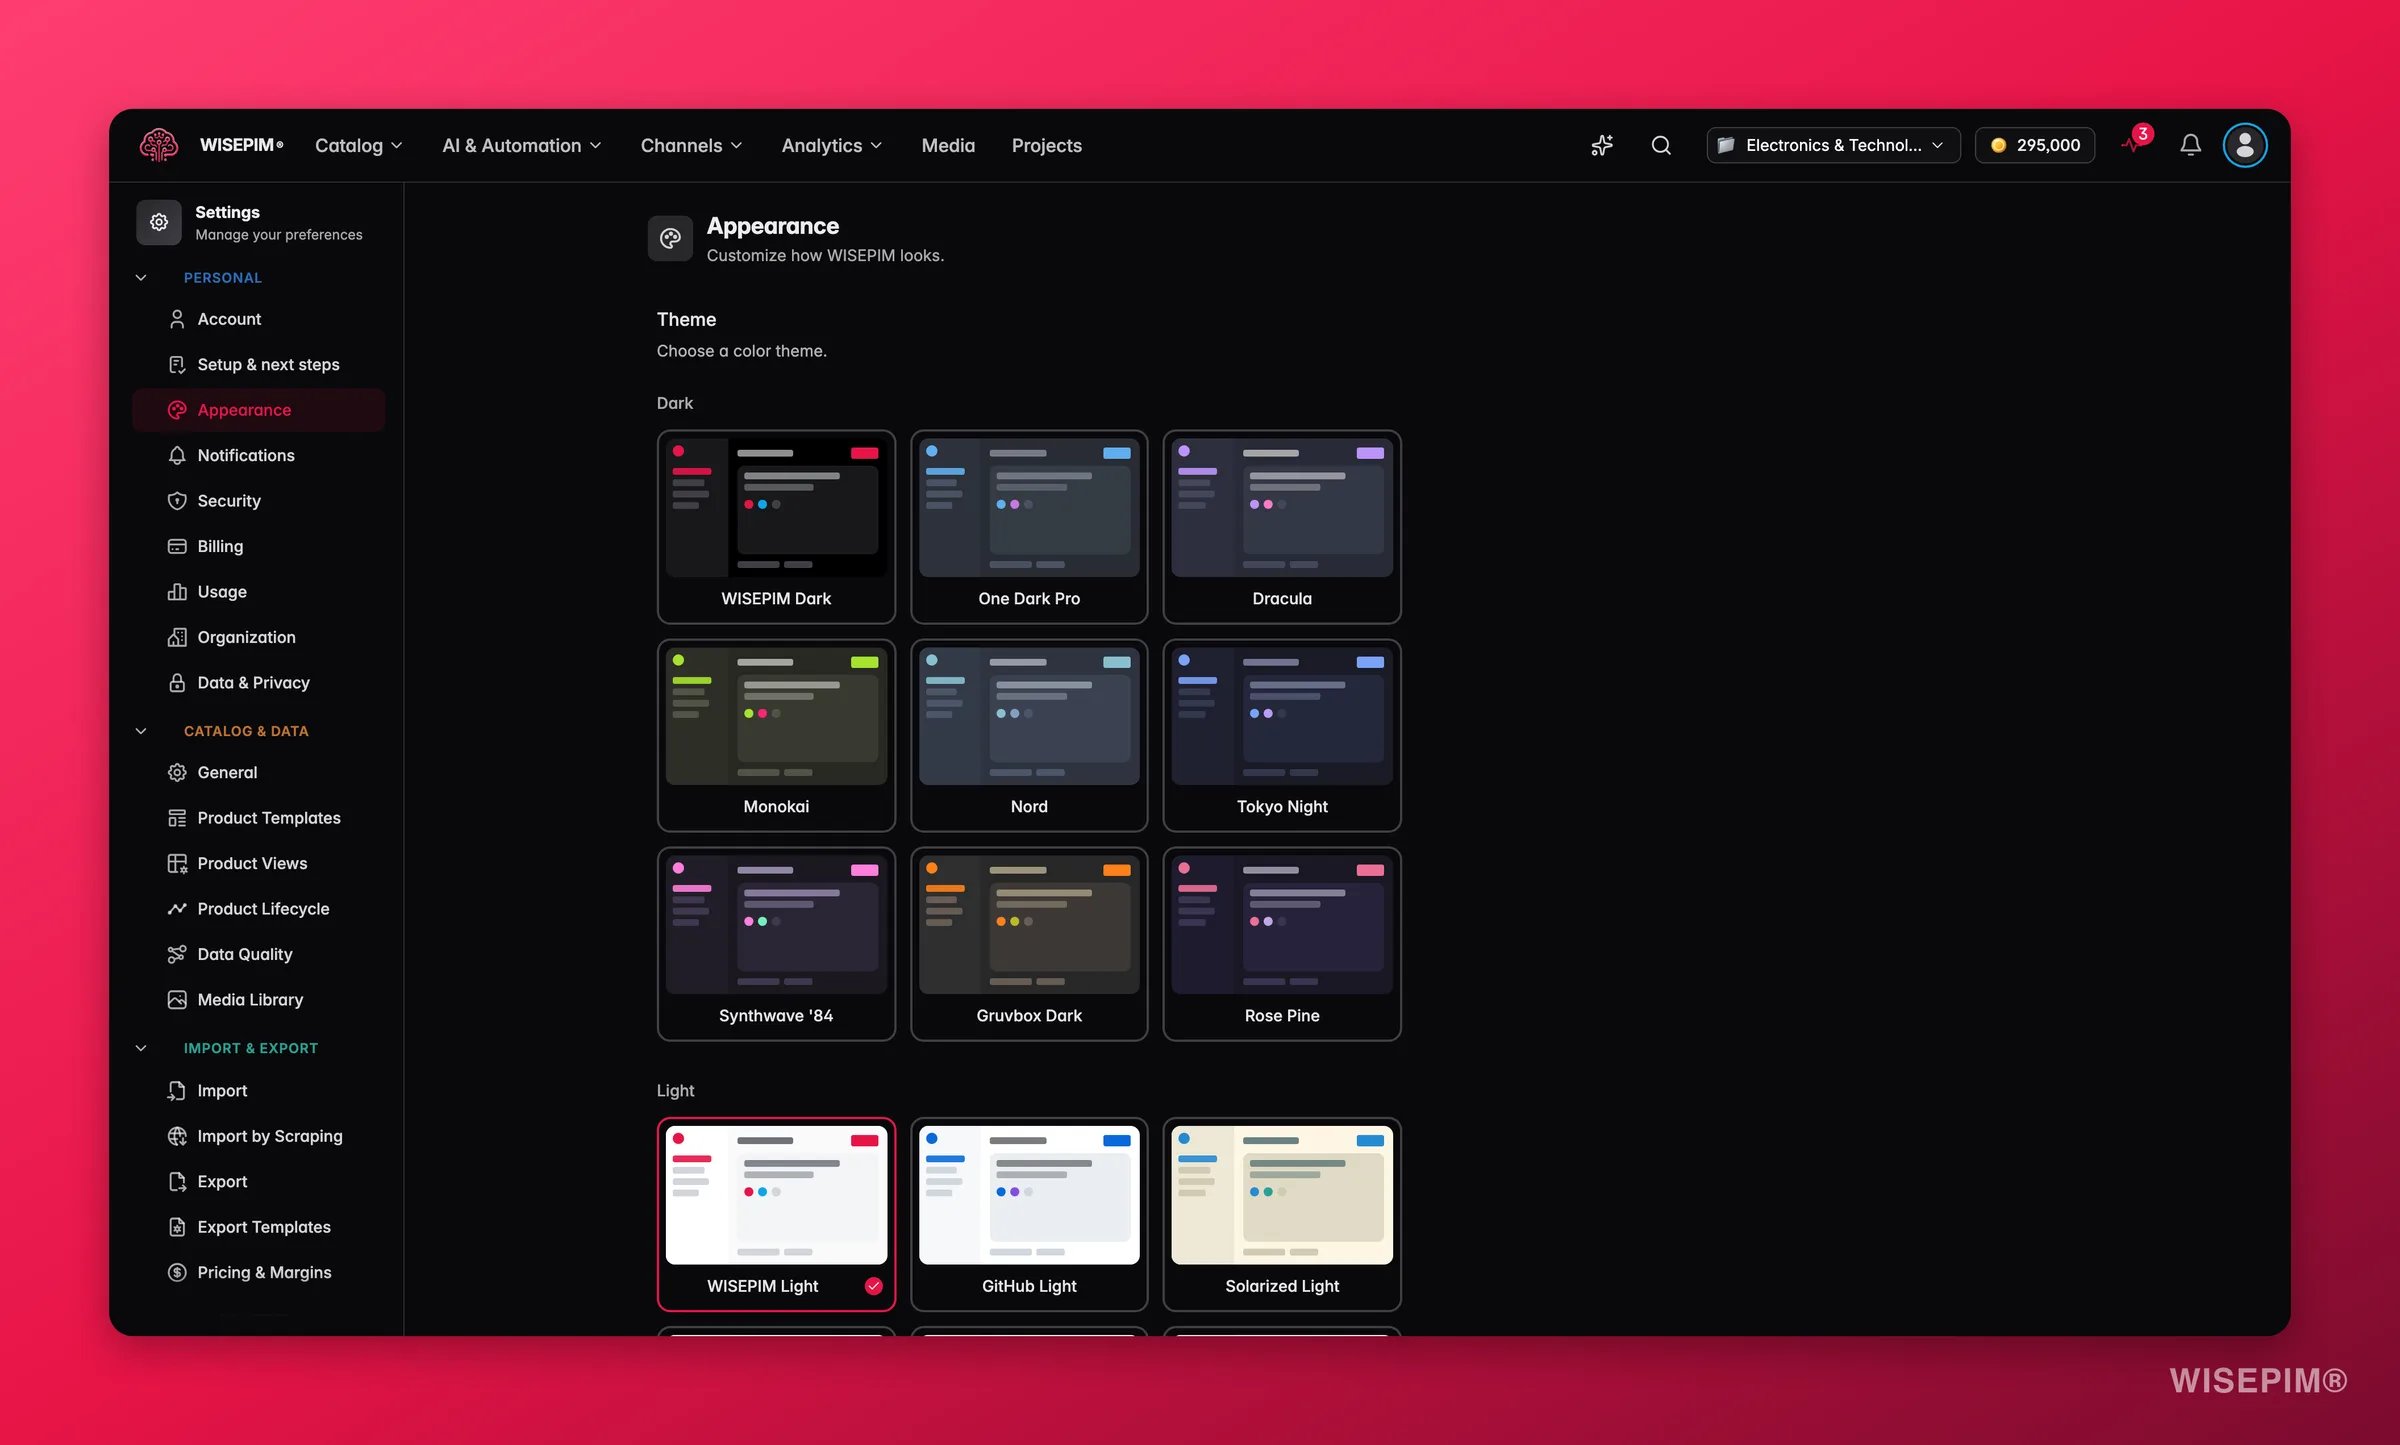Select the Rose Pine theme

pyautogui.click(x=1282, y=944)
